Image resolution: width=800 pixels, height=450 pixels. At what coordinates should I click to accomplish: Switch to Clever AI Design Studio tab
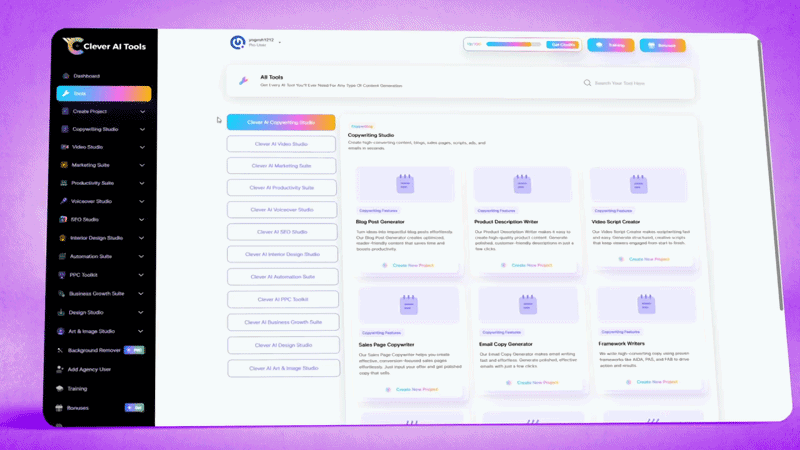pyautogui.click(x=282, y=345)
